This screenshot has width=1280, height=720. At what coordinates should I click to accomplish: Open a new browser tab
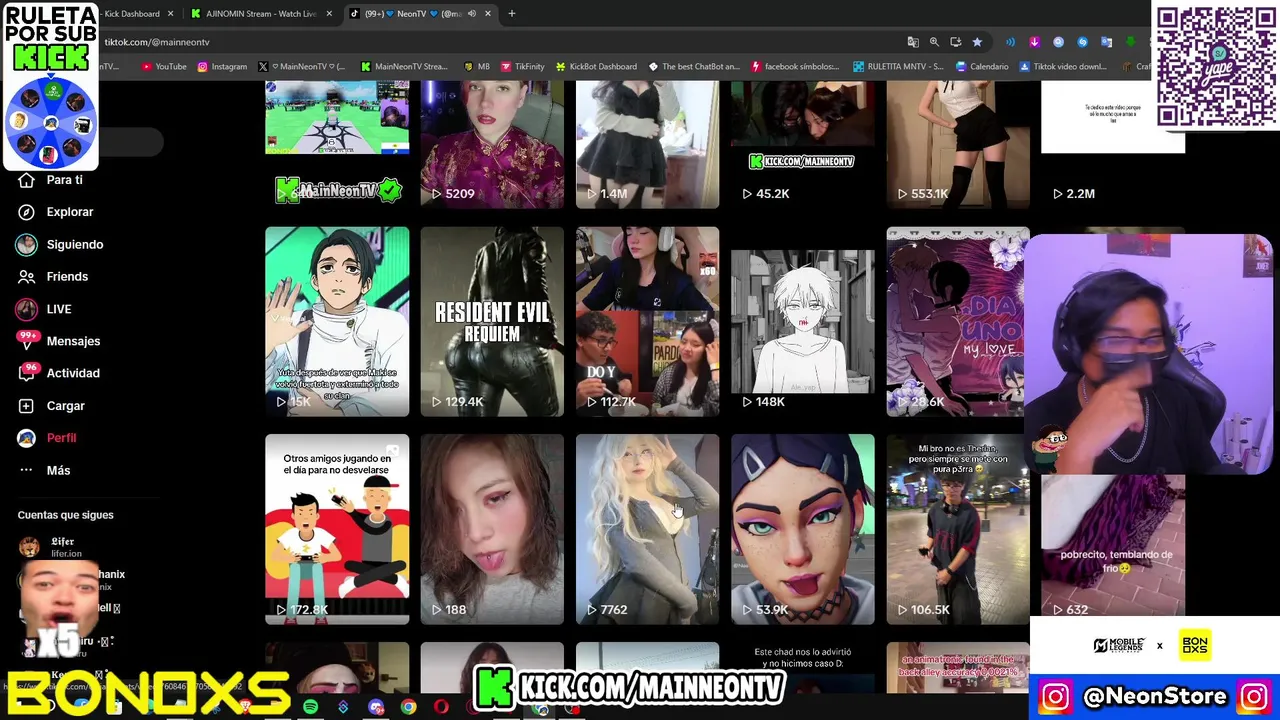511,14
